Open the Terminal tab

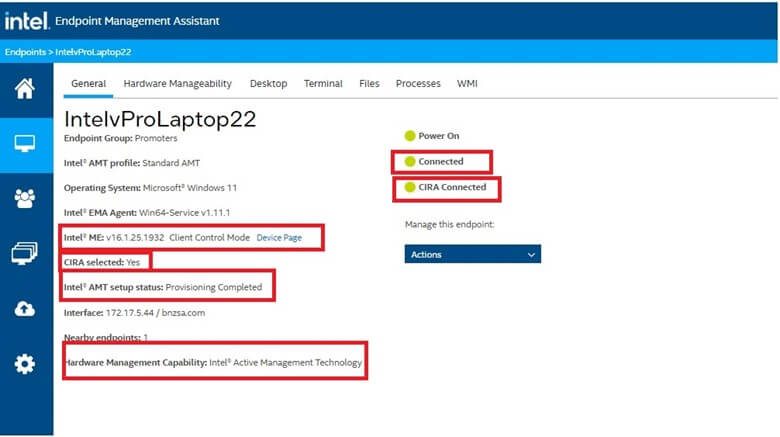(x=323, y=84)
